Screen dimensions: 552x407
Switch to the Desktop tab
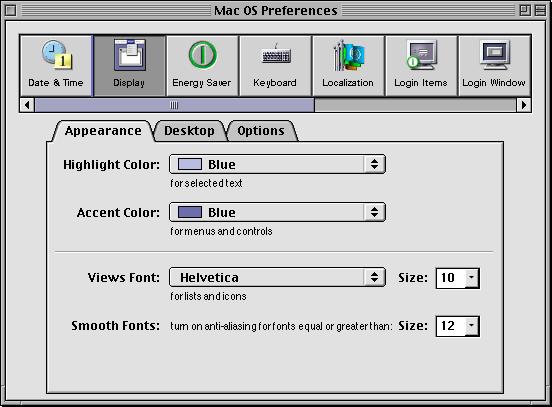click(x=189, y=131)
